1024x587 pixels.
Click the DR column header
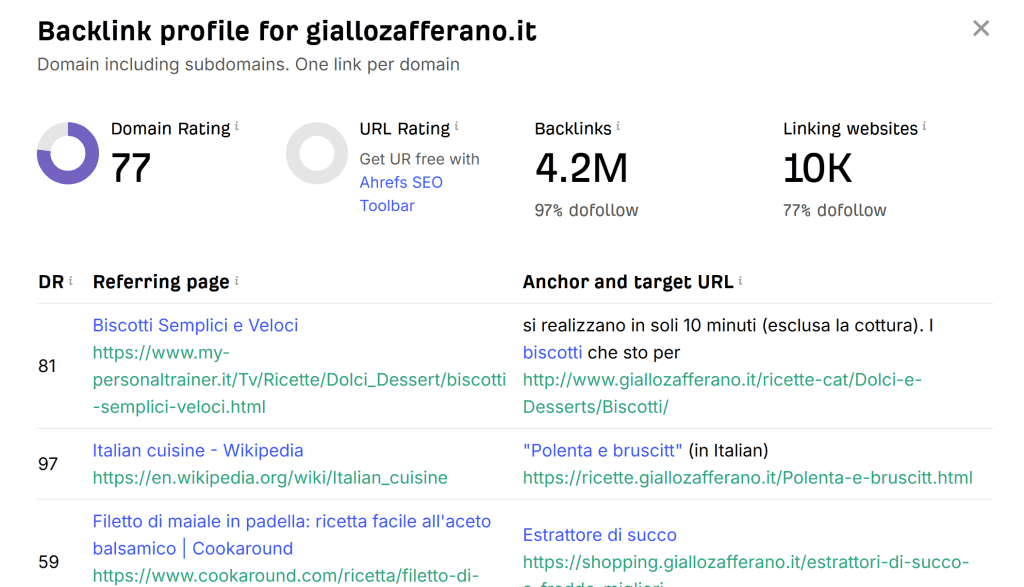[51, 282]
